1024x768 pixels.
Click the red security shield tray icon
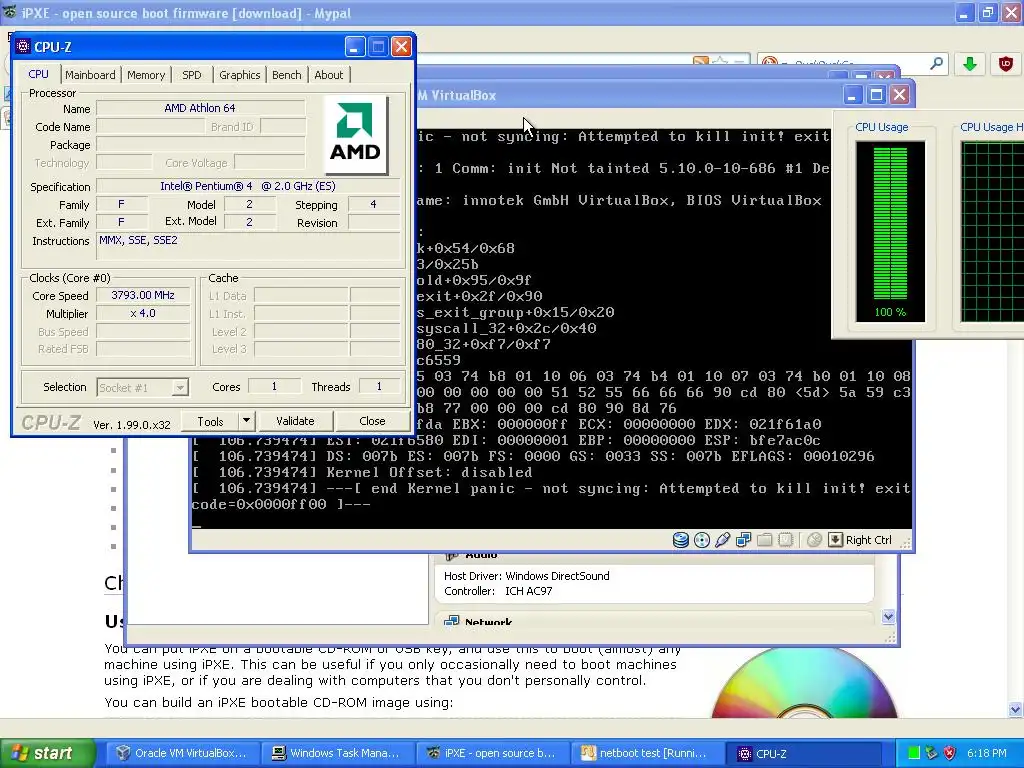click(950, 753)
